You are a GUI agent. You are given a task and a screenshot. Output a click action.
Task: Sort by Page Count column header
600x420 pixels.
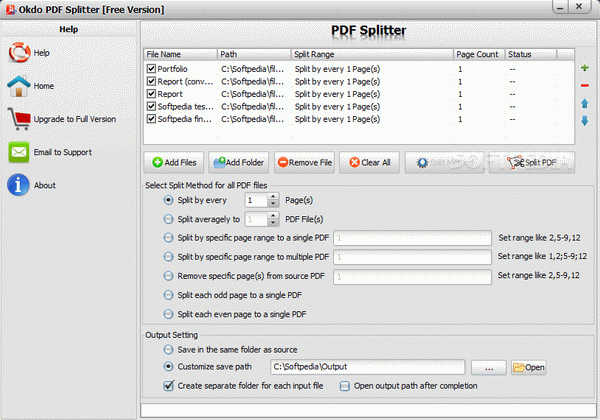click(x=479, y=54)
